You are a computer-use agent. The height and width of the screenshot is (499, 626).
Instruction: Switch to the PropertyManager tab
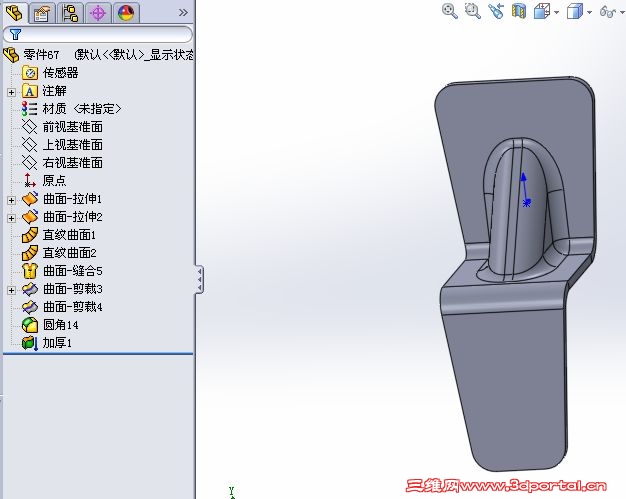coord(42,13)
